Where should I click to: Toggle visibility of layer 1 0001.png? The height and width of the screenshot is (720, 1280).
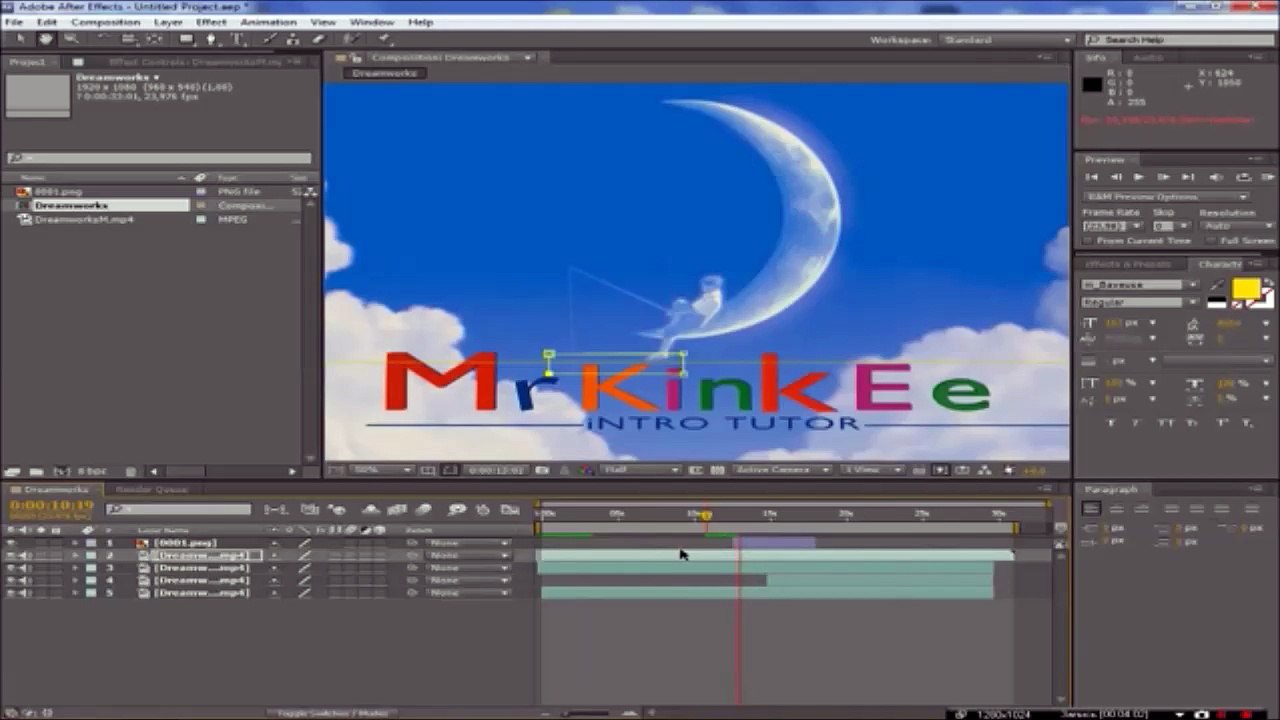[x=11, y=543]
